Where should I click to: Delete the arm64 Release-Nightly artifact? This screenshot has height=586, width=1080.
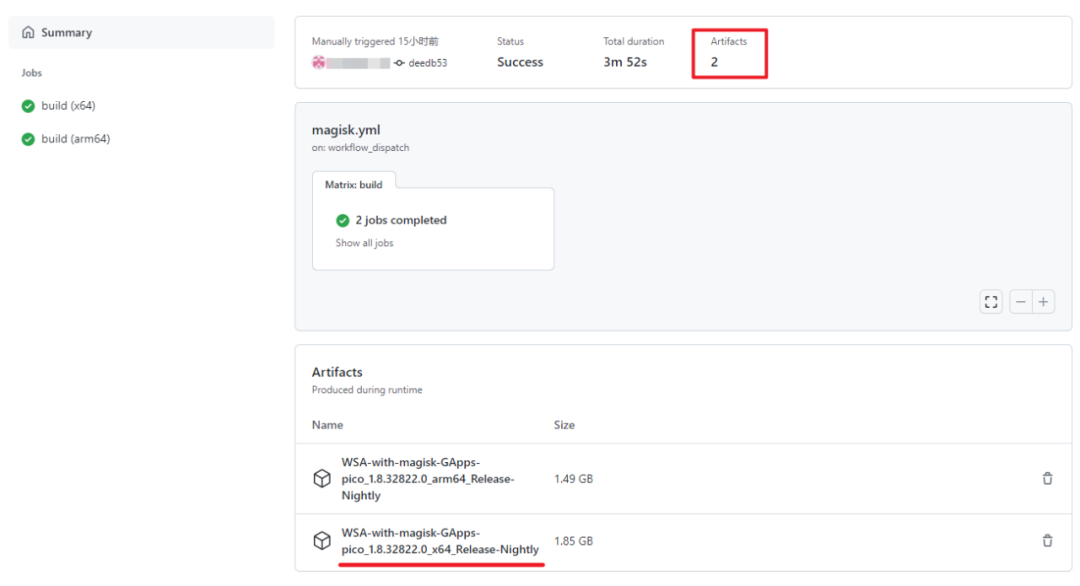coord(1047,479)
